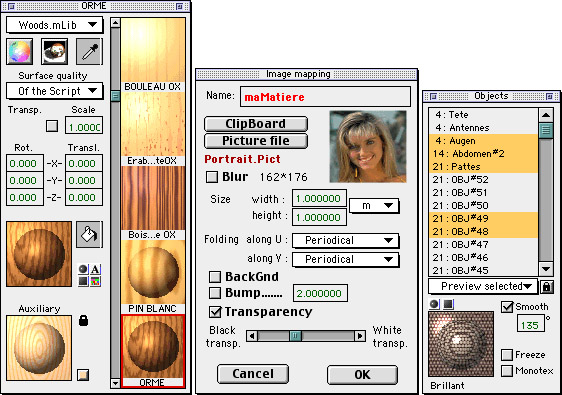Click the padlock beside Auxiliary preview

click(x=83, y=320)
